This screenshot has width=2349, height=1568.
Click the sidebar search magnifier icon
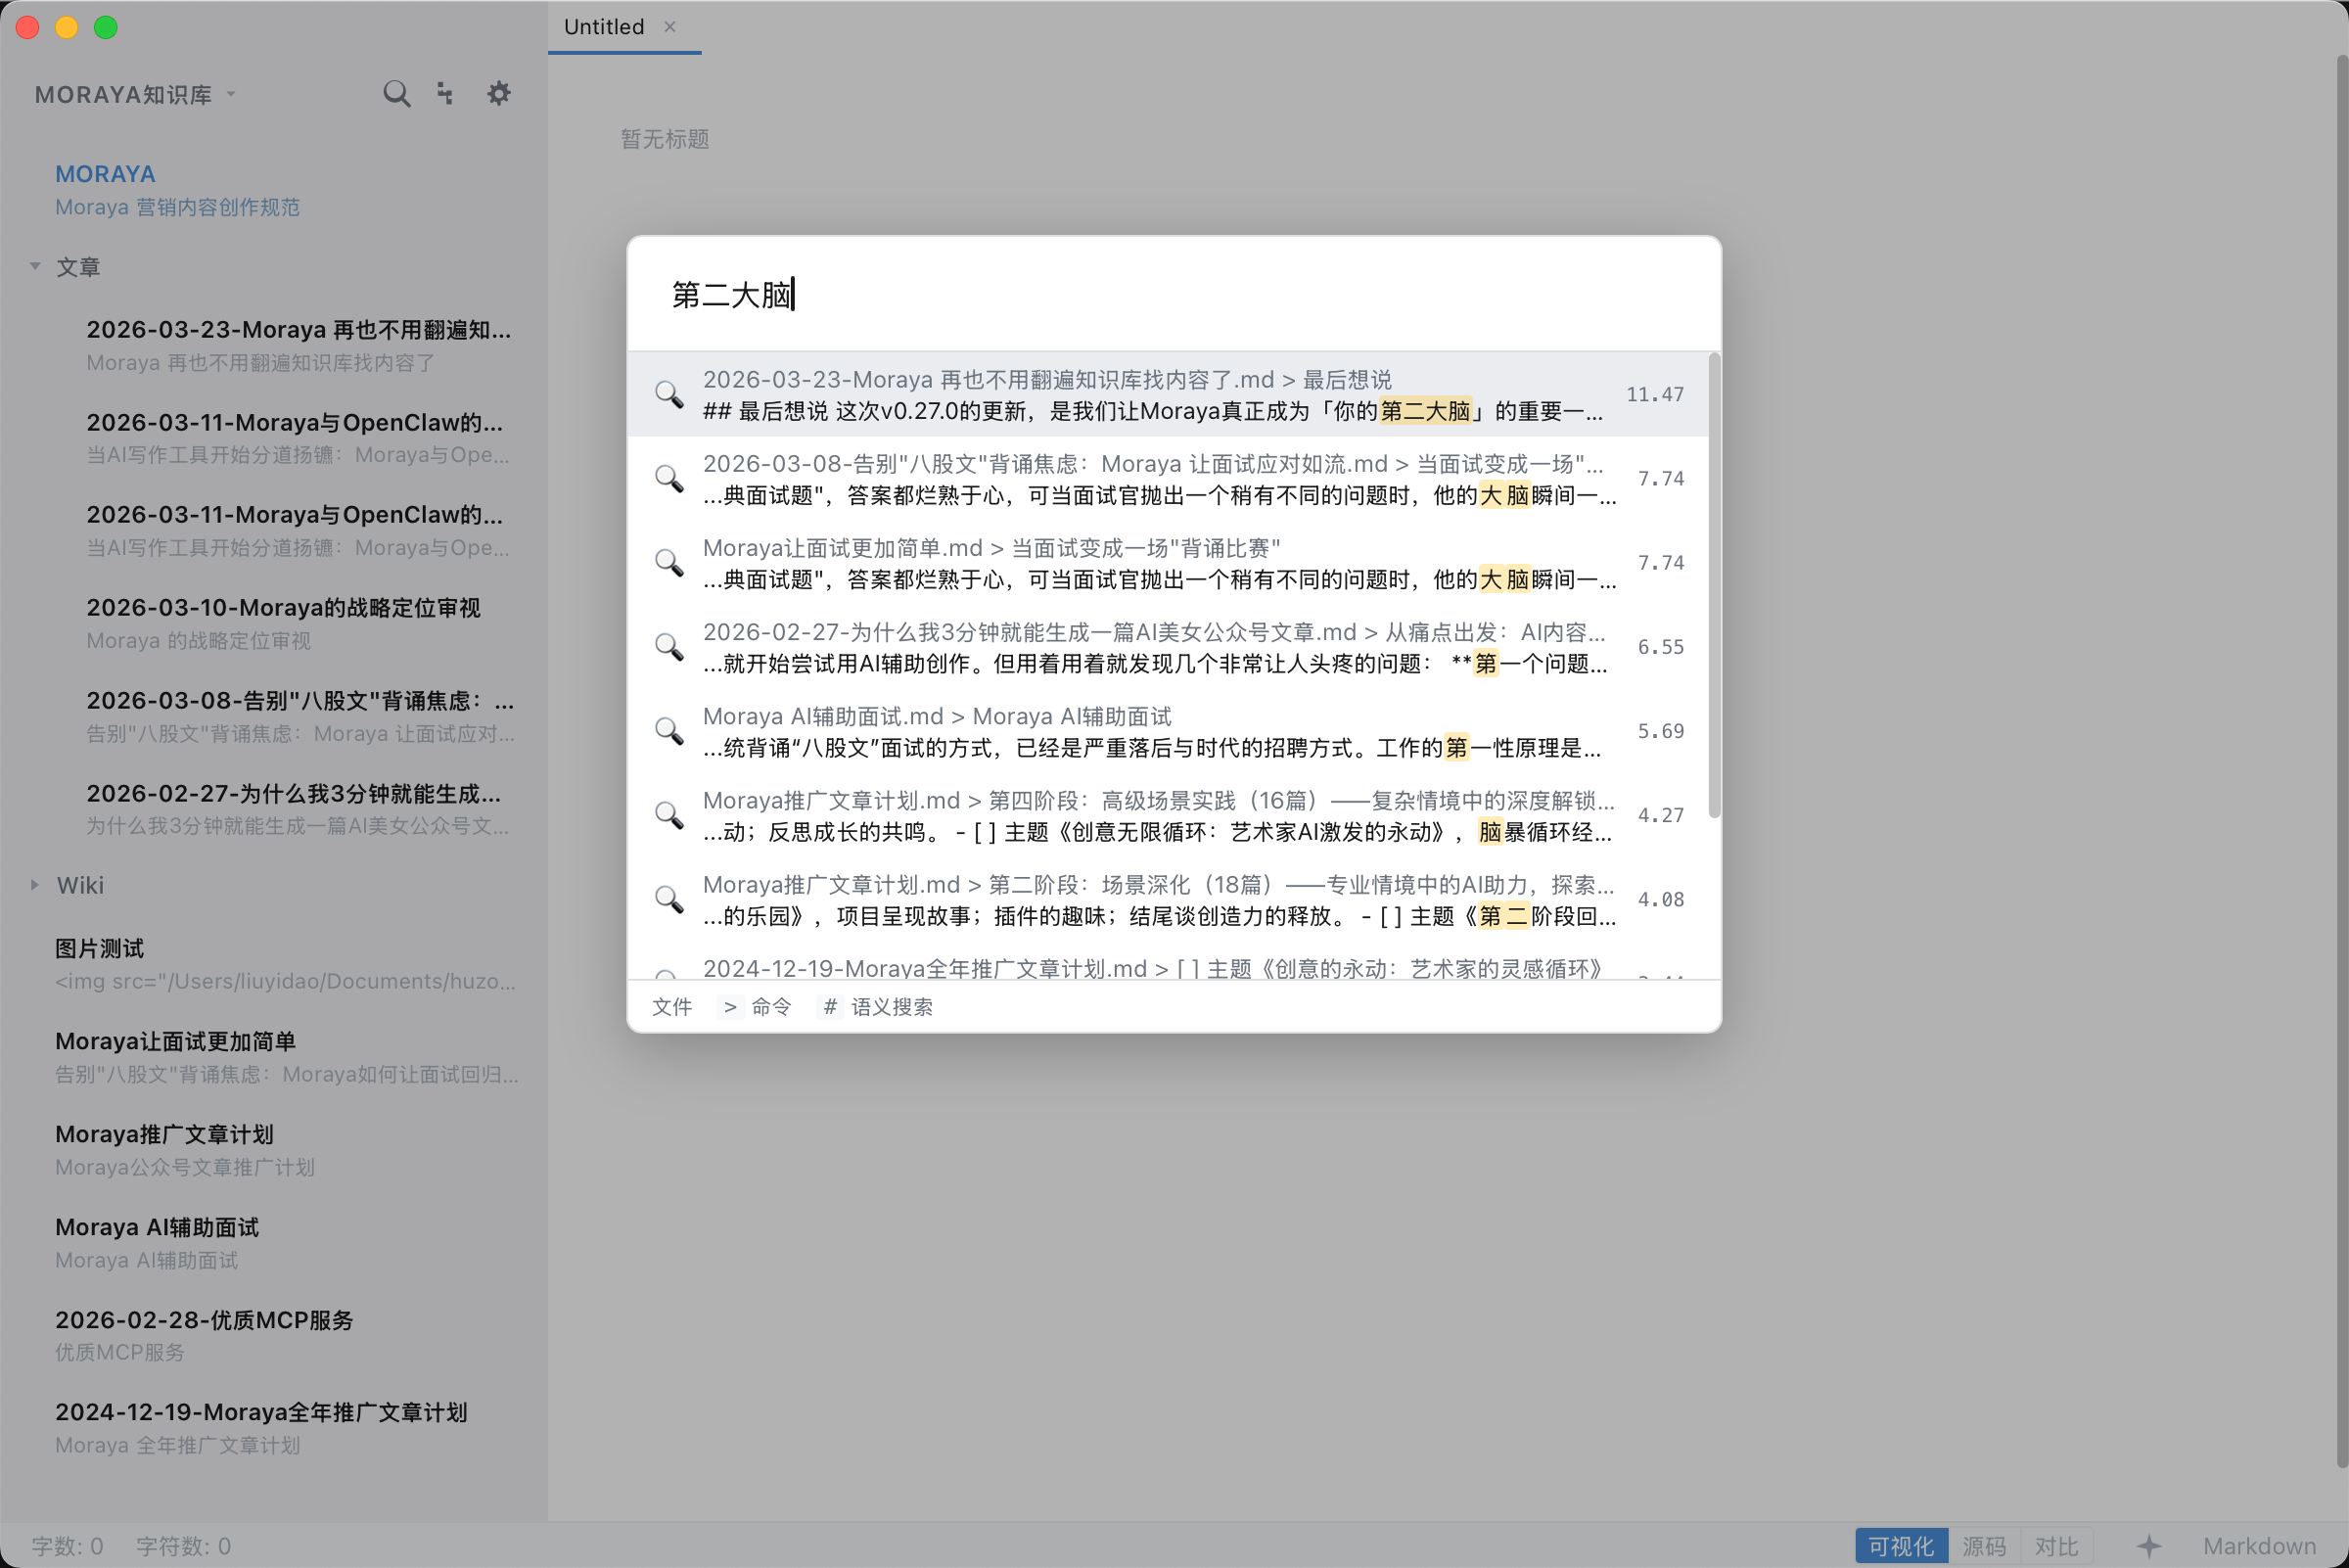pos(396,94)
